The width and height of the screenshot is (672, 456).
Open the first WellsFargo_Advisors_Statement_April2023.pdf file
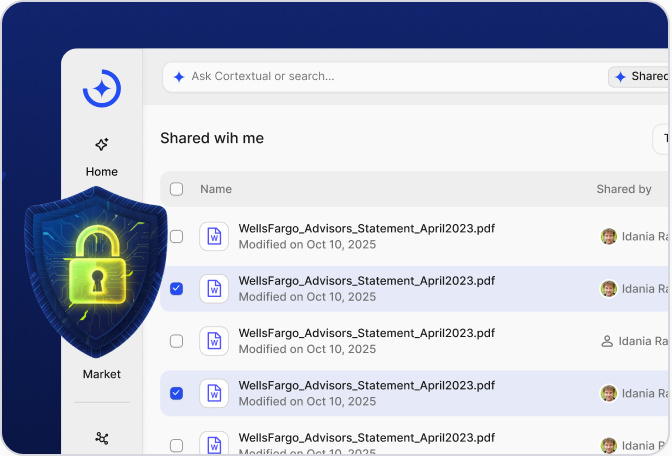tap(366, 229)
